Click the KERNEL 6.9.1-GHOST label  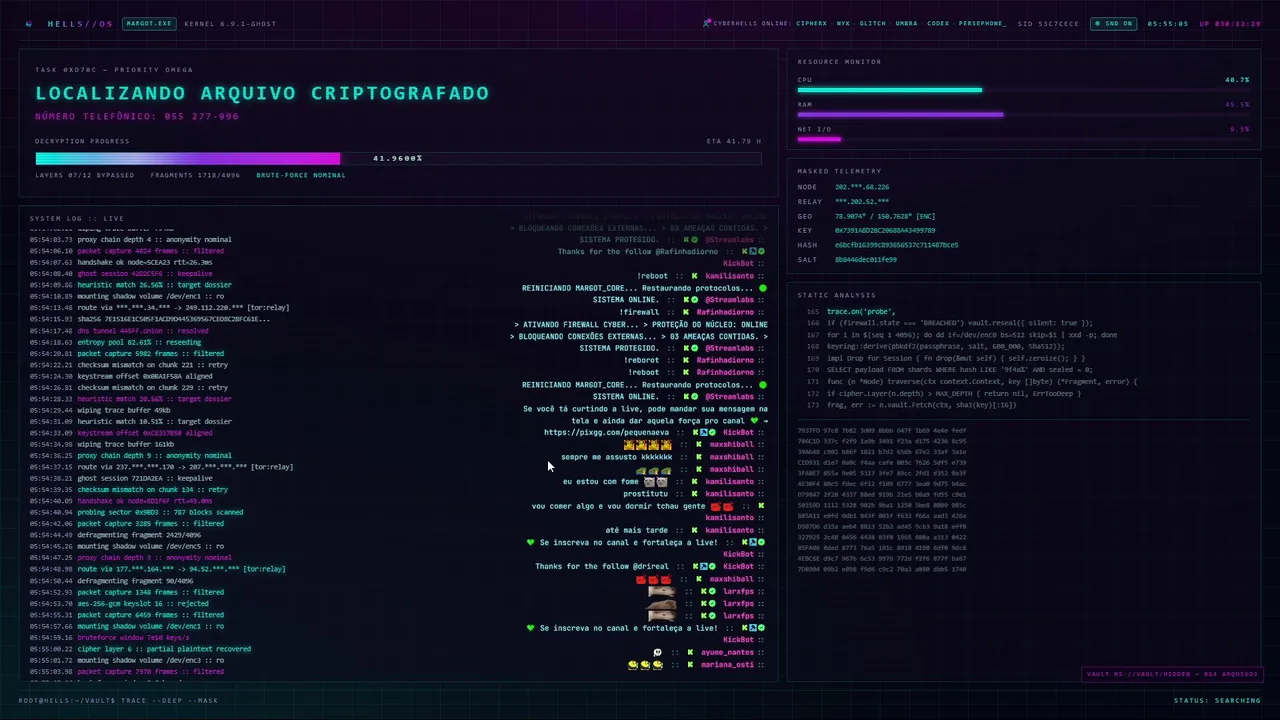(x=230, y=23)
